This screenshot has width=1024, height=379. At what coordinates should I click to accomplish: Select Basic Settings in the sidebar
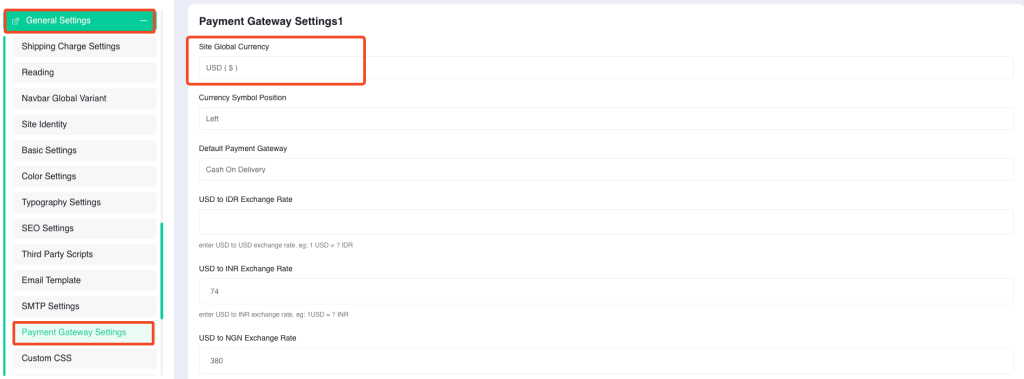click(x=85, y=150)
